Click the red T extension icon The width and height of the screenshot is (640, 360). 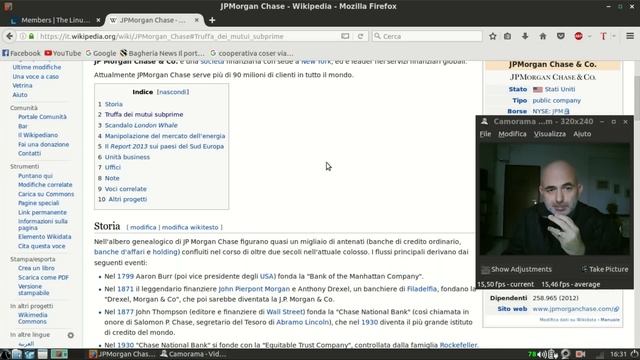tap(603, 36)
